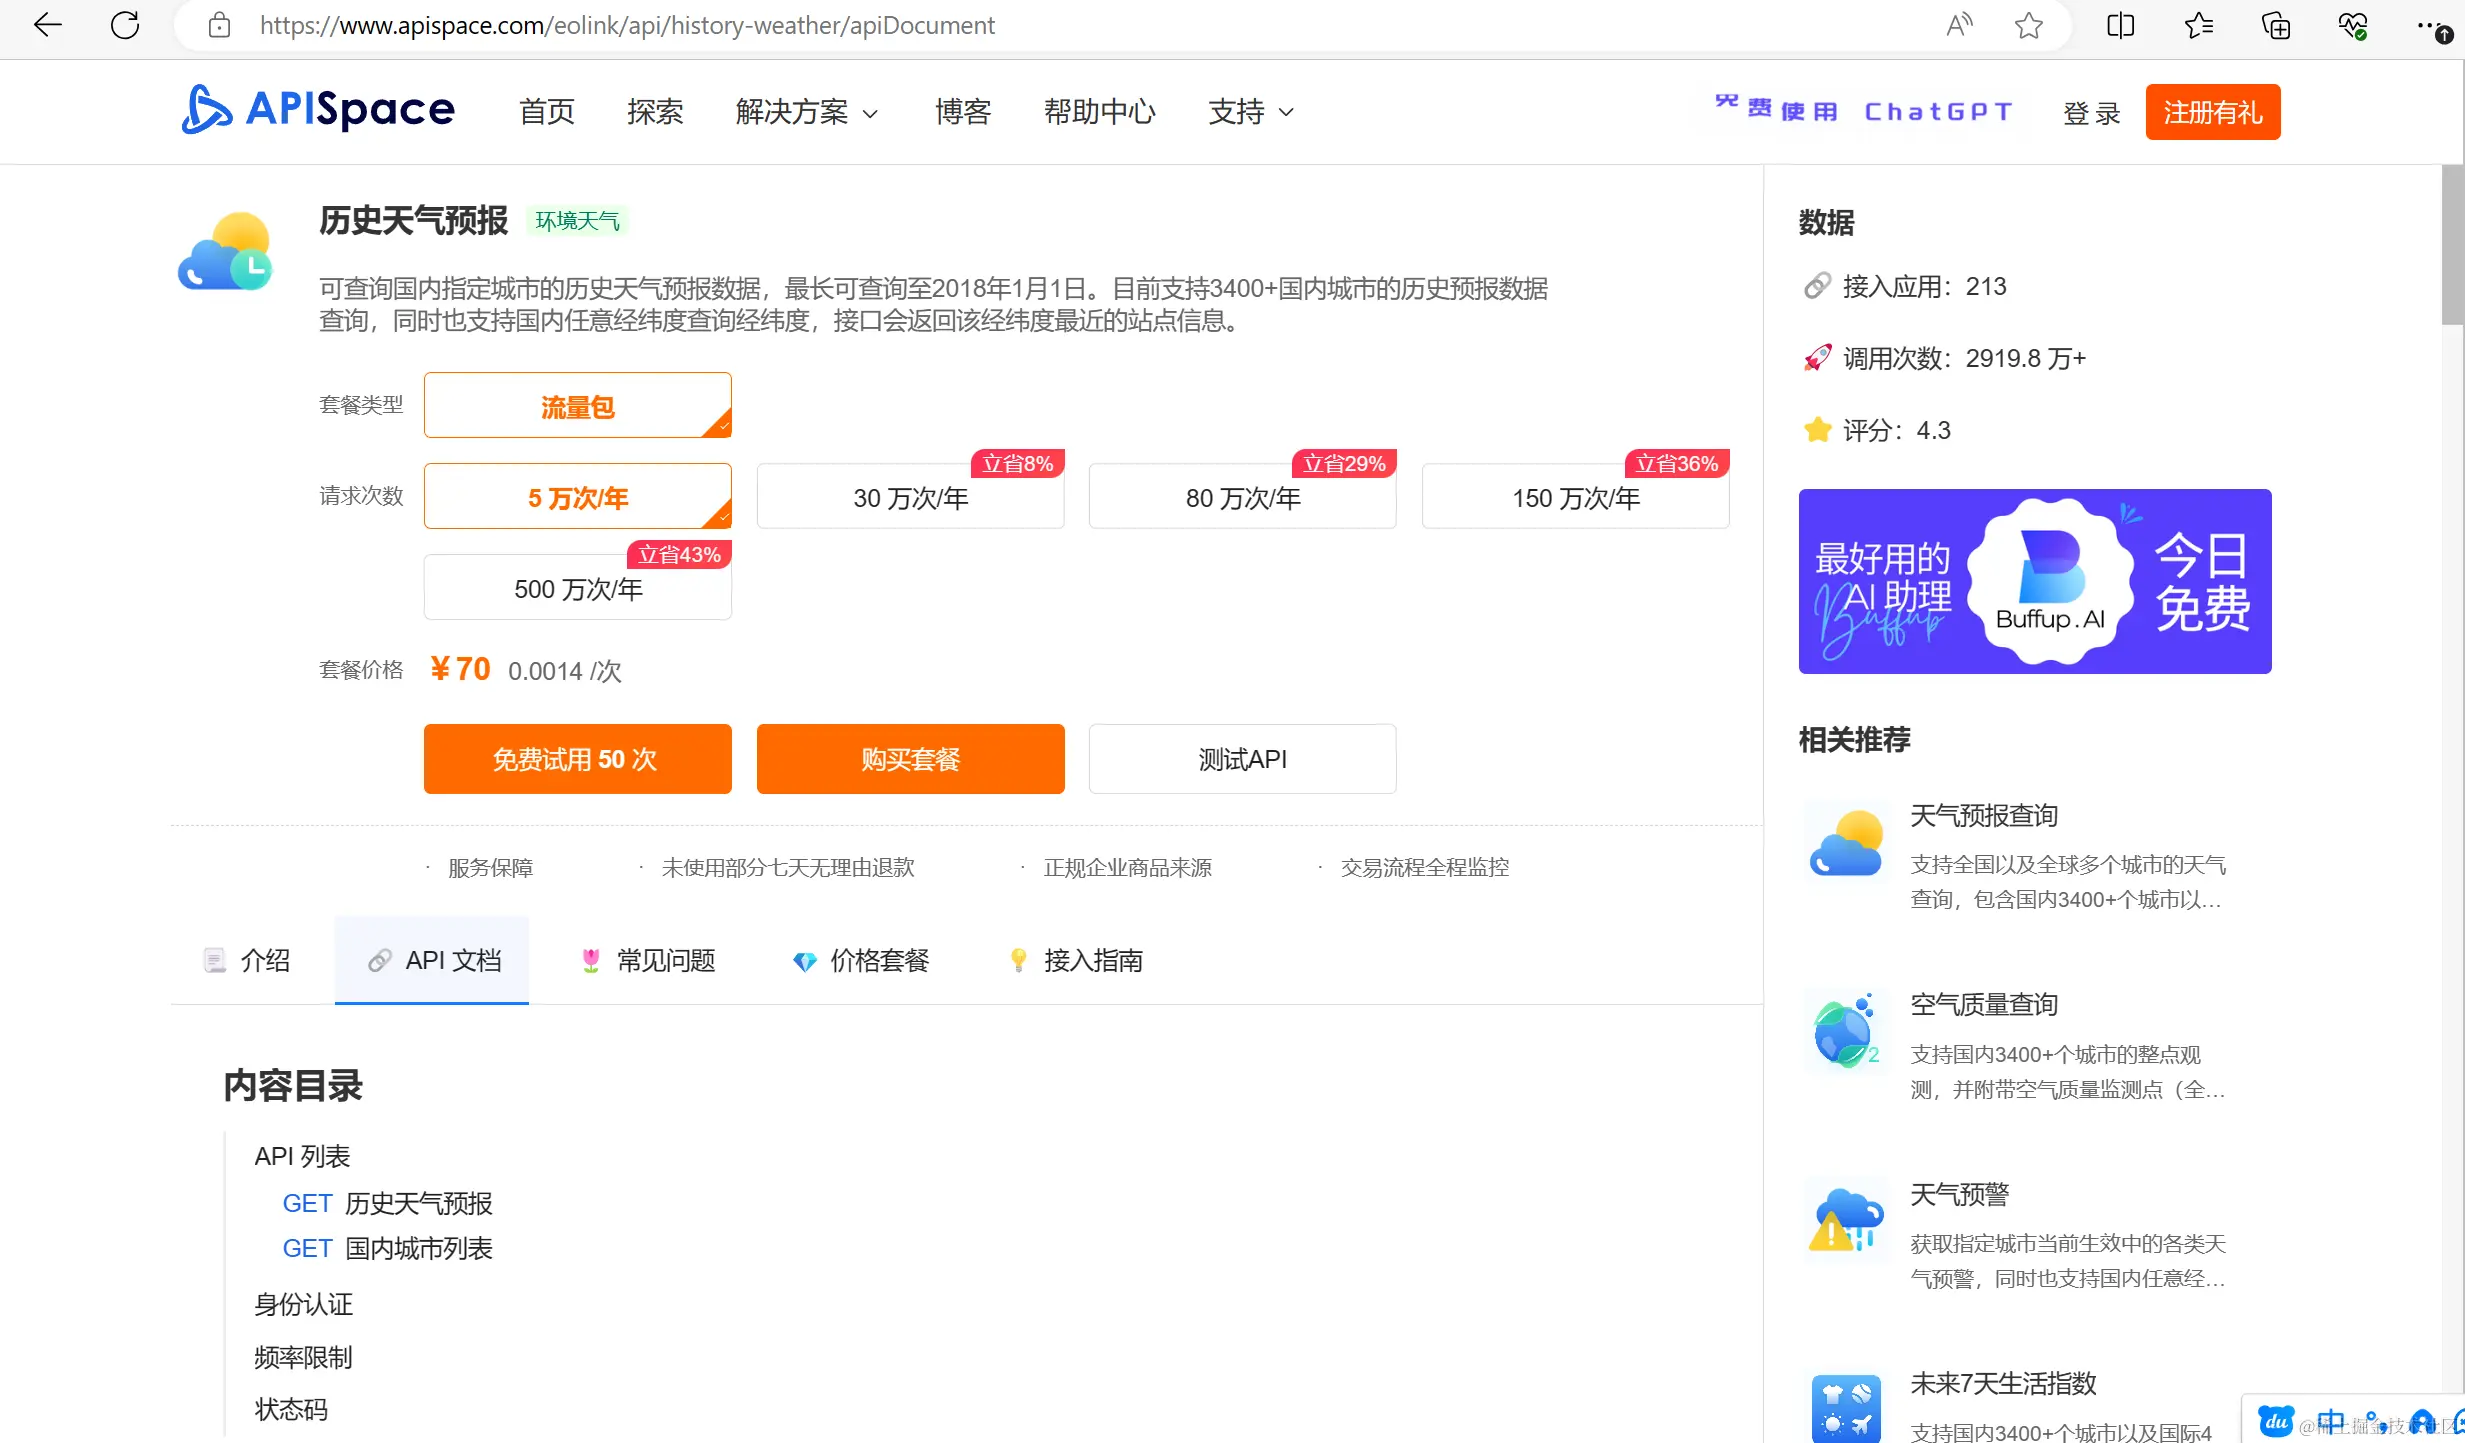Open air quality query recommendation icon
The width and height of the screenshot is (2465, 1443).
pyautogui.click(x=1845, y=1033)
